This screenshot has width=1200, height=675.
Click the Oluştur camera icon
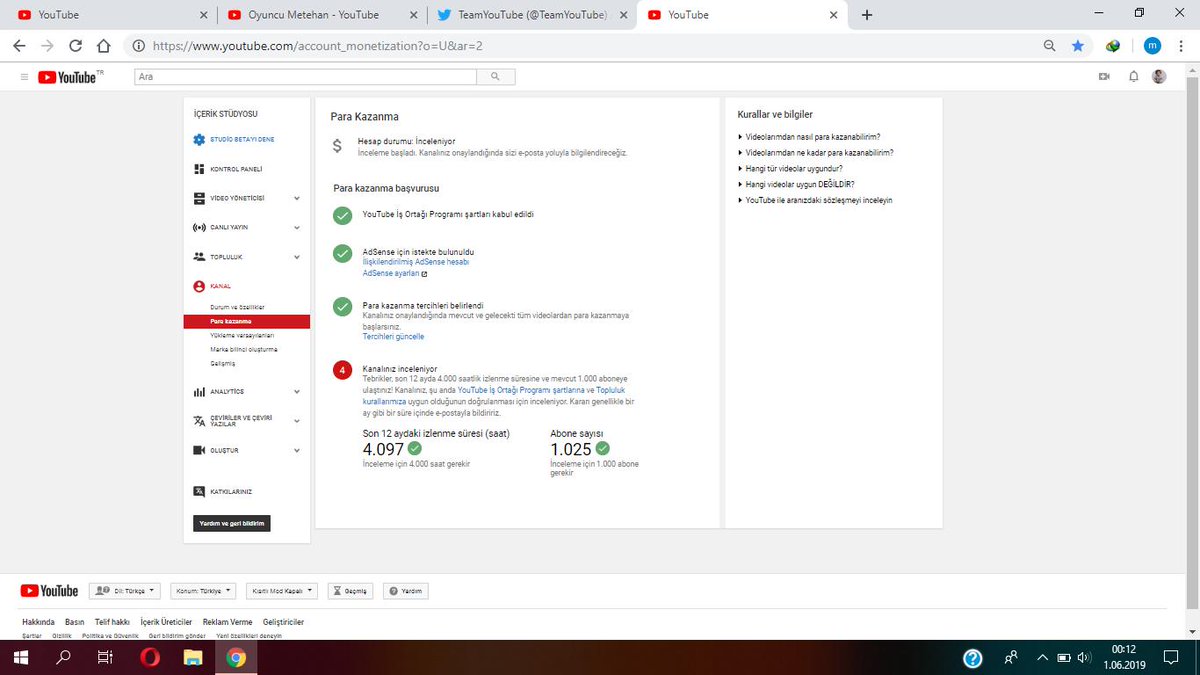coord(199,450)
